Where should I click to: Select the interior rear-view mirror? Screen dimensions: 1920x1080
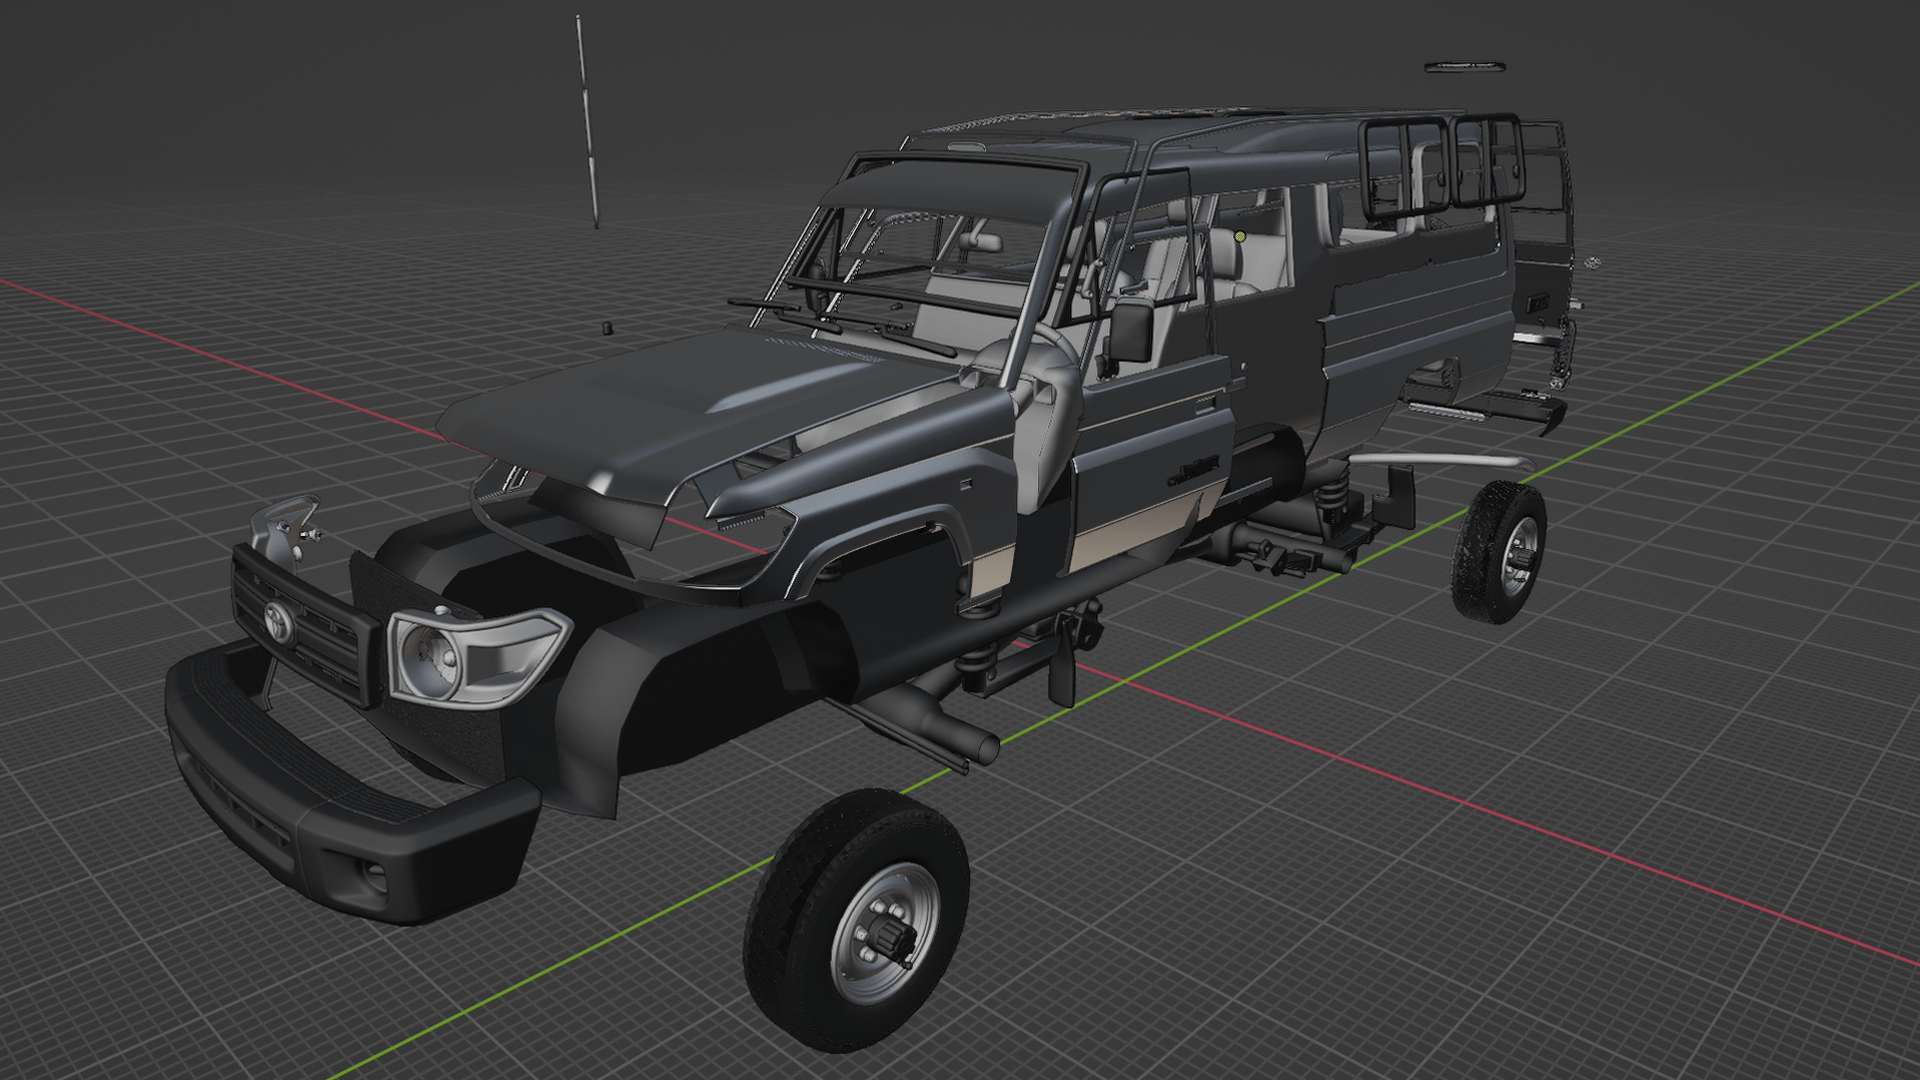(980, 240)
